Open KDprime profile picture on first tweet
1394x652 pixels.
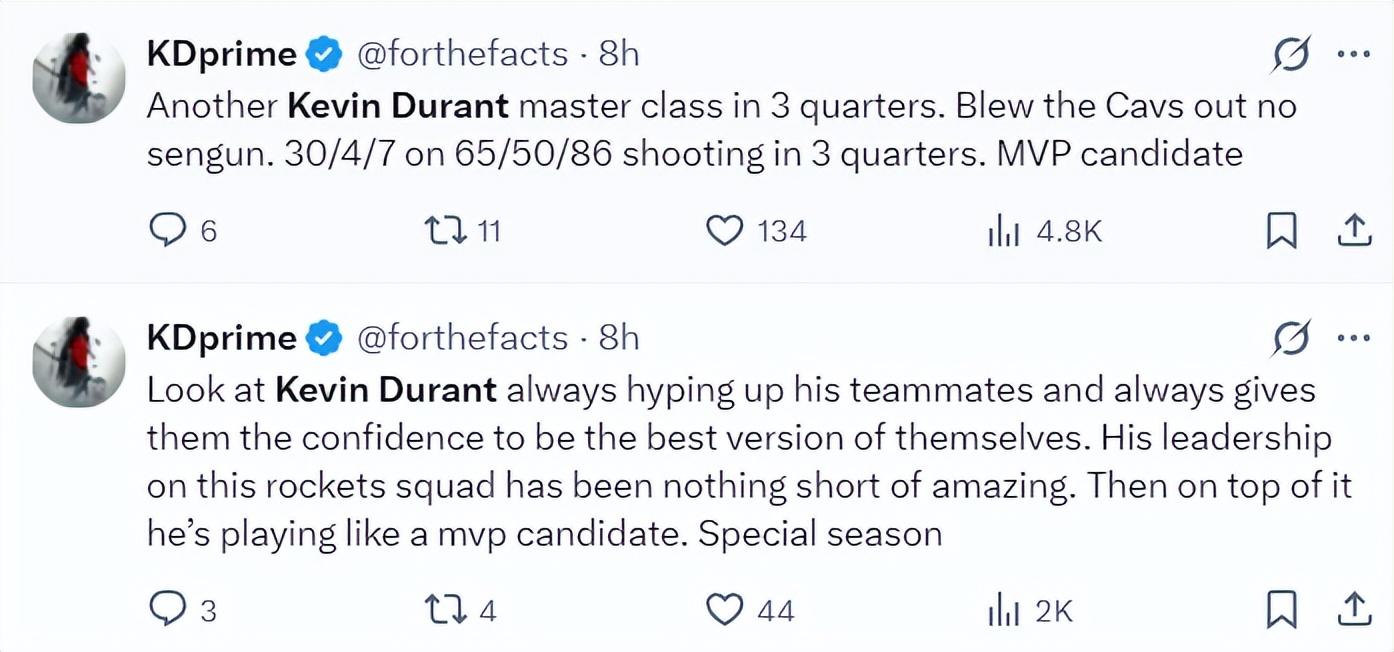[79, 77]
